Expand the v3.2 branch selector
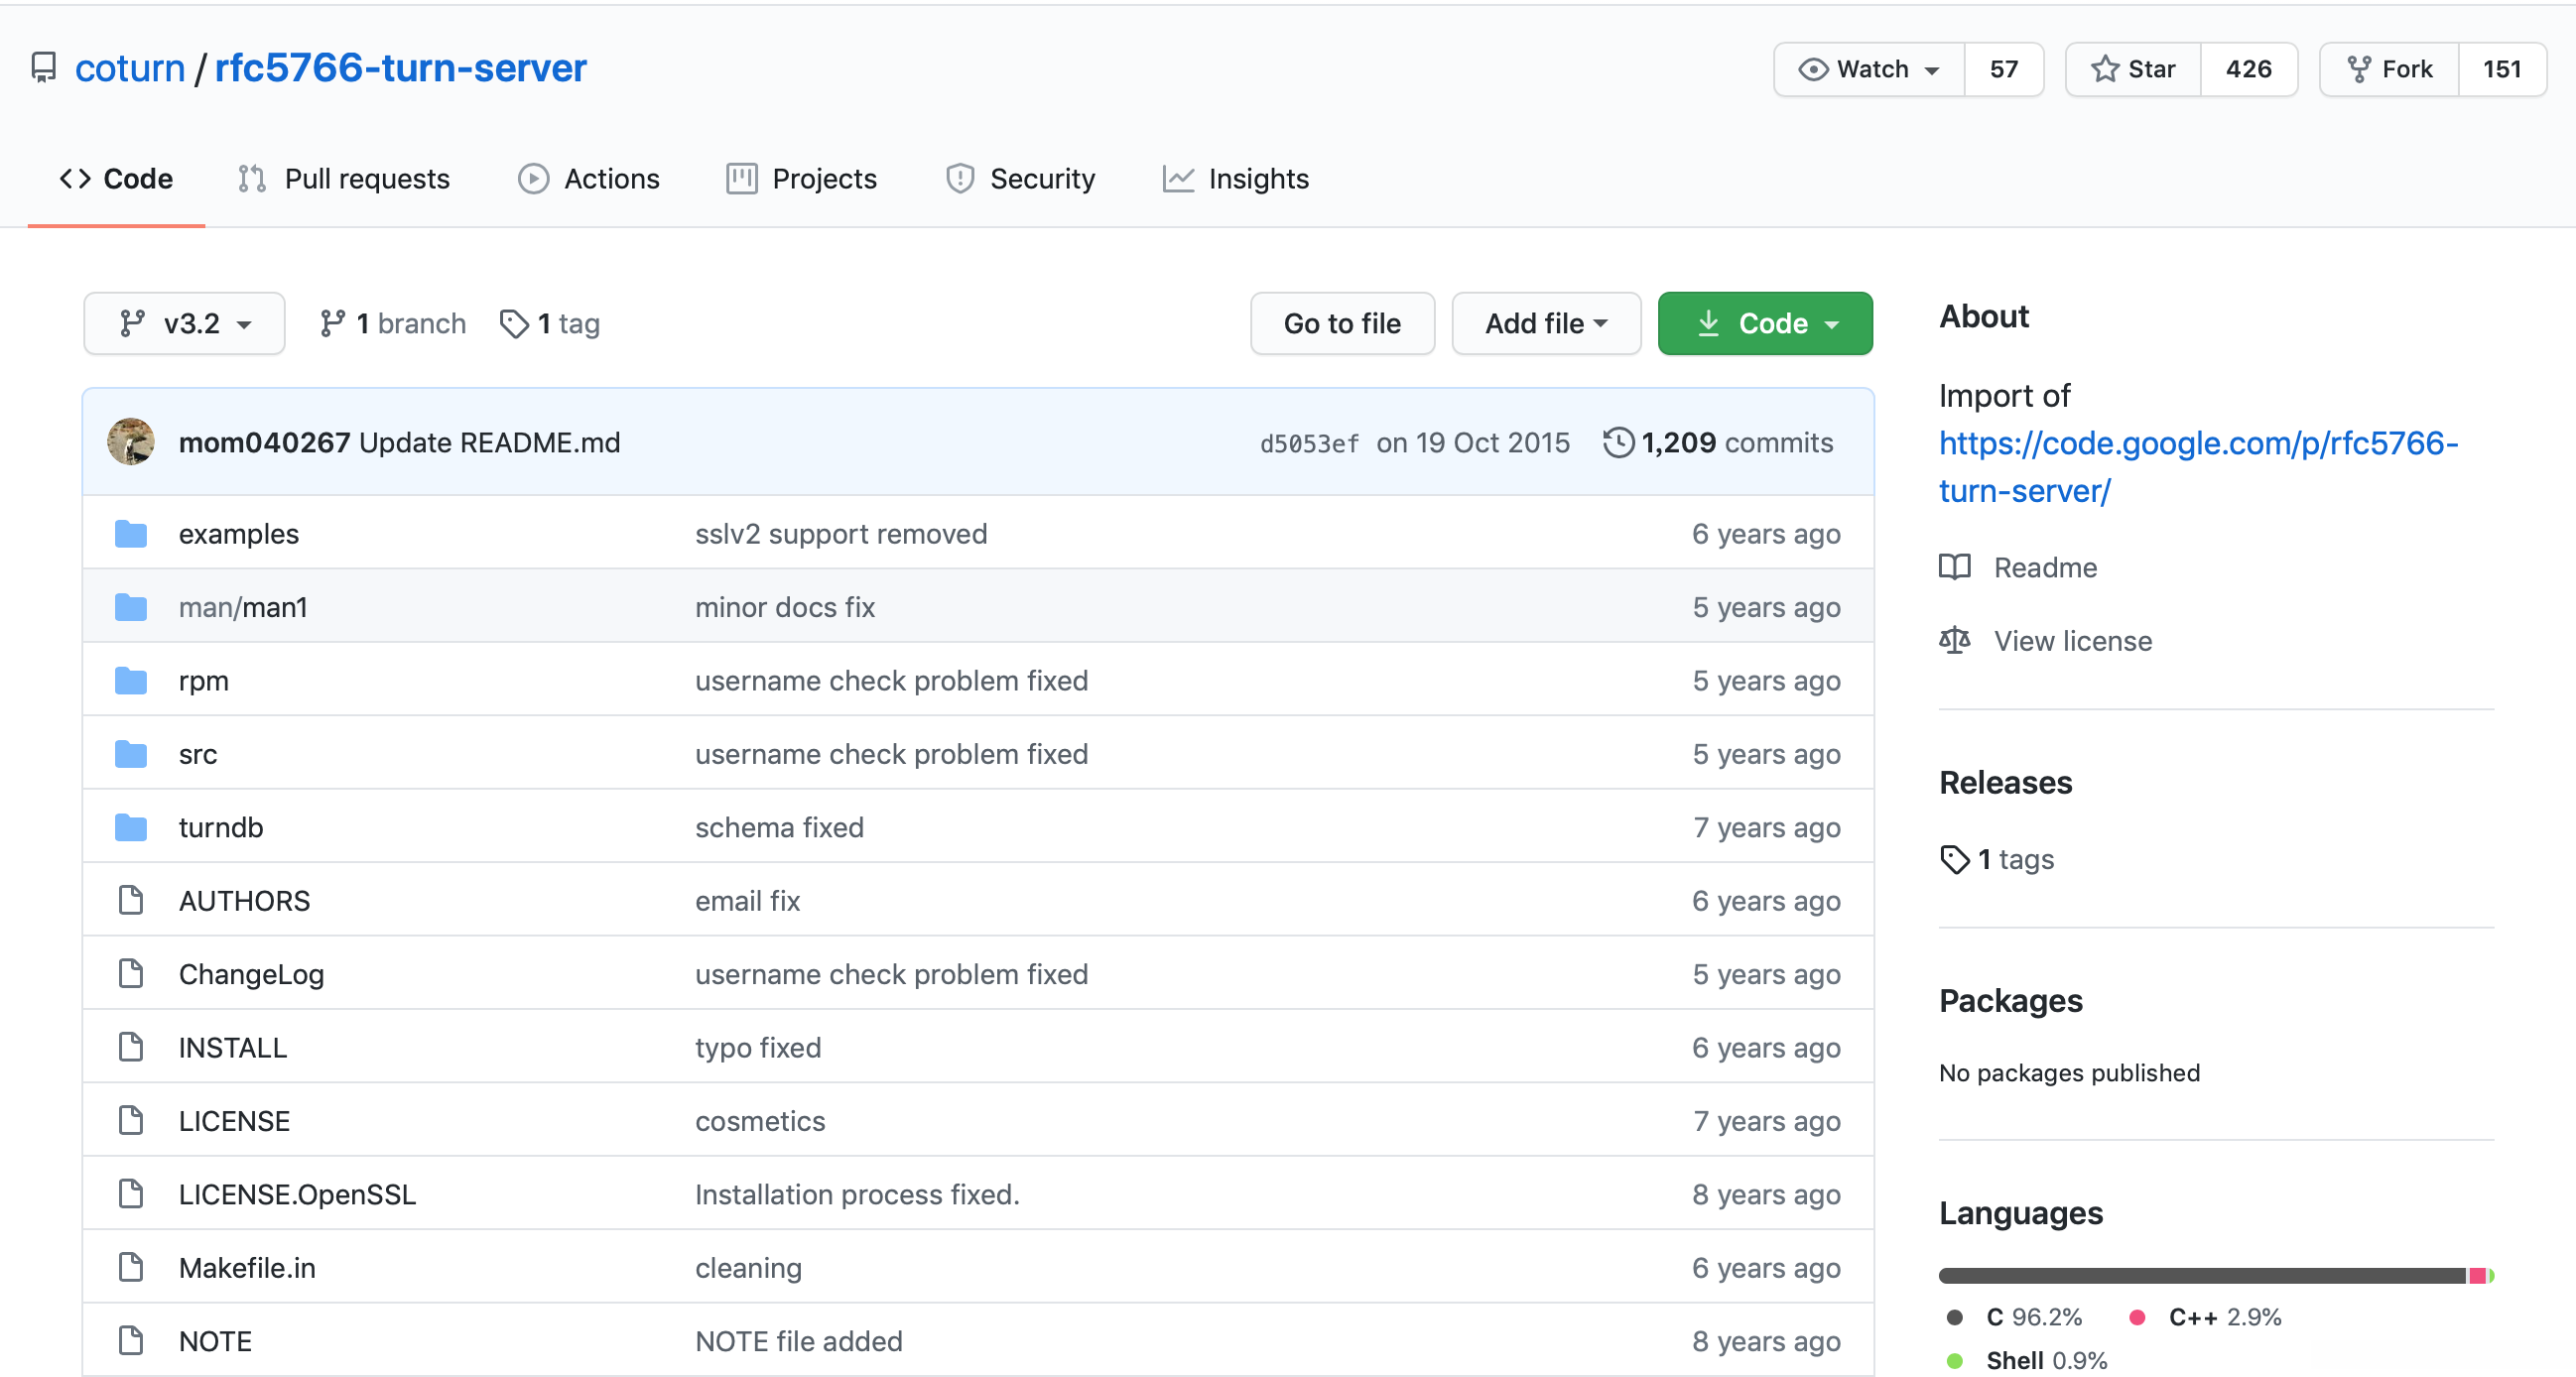Screen dimensions: 2576x1377 point(185,324)
